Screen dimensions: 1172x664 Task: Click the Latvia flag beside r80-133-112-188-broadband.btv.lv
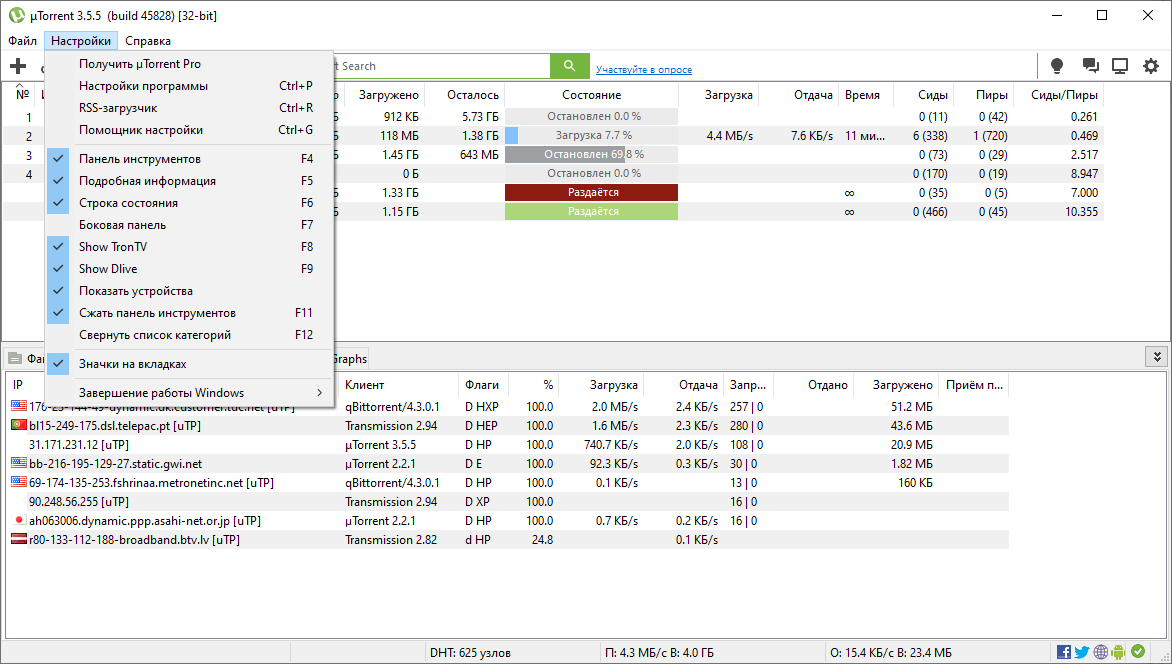coord(19,539)
